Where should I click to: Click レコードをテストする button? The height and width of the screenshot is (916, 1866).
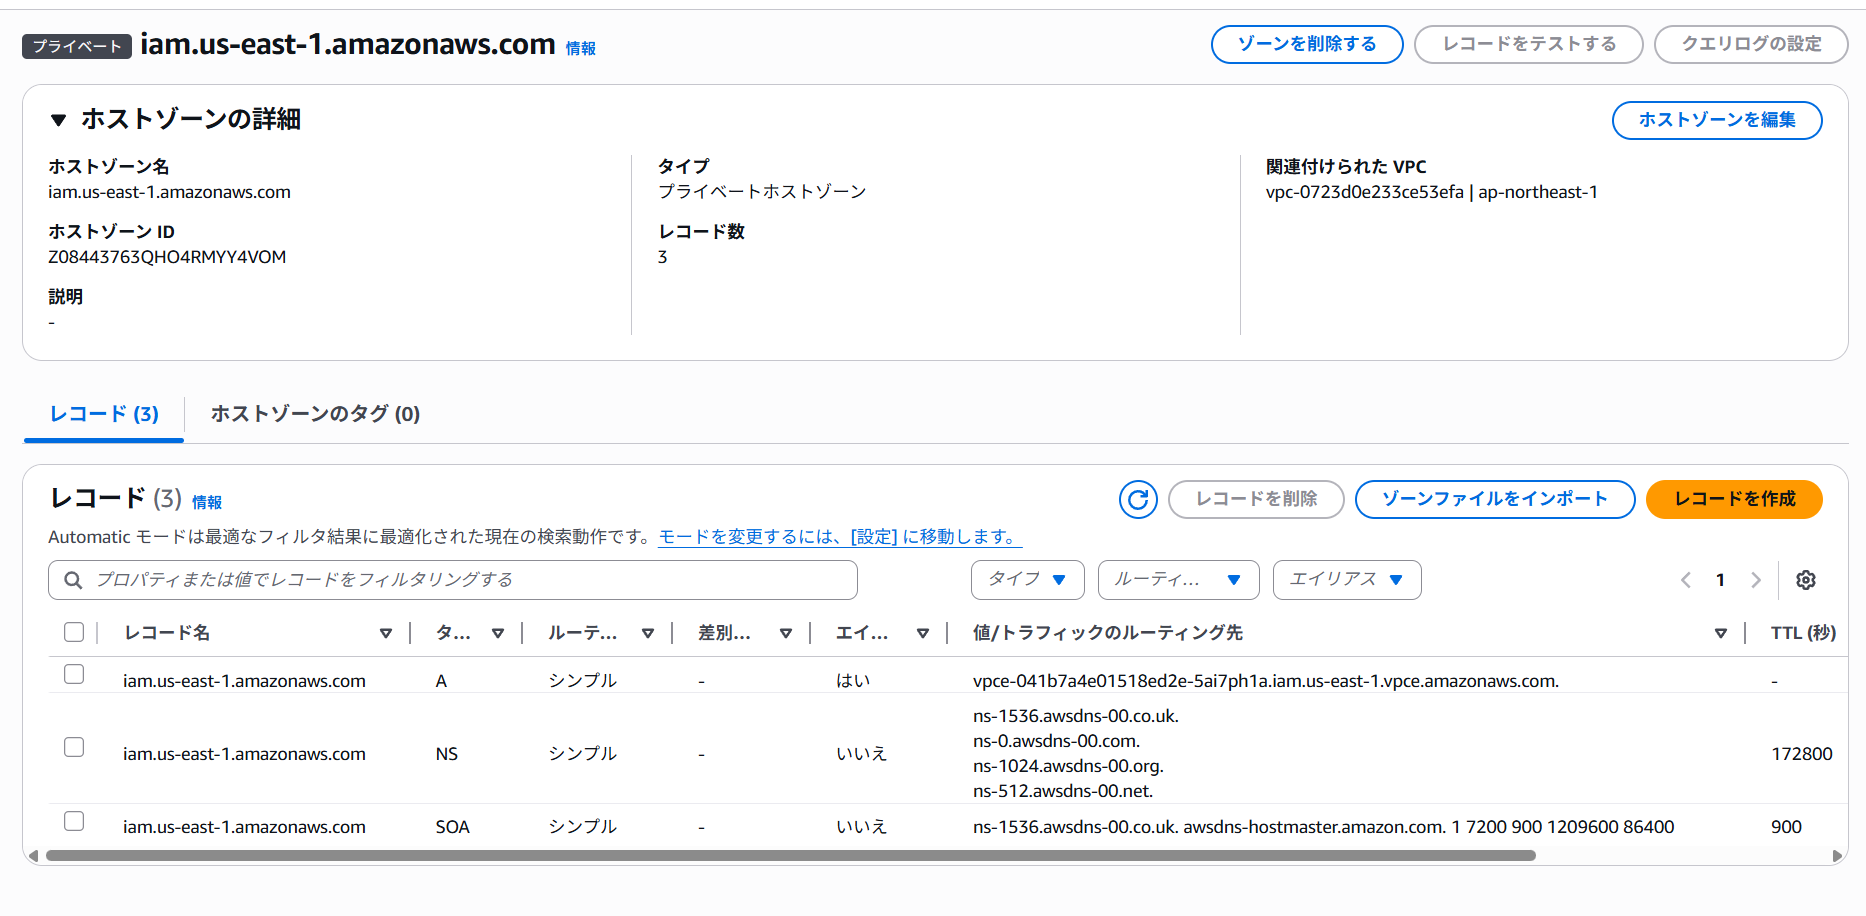click(1529, 44)
